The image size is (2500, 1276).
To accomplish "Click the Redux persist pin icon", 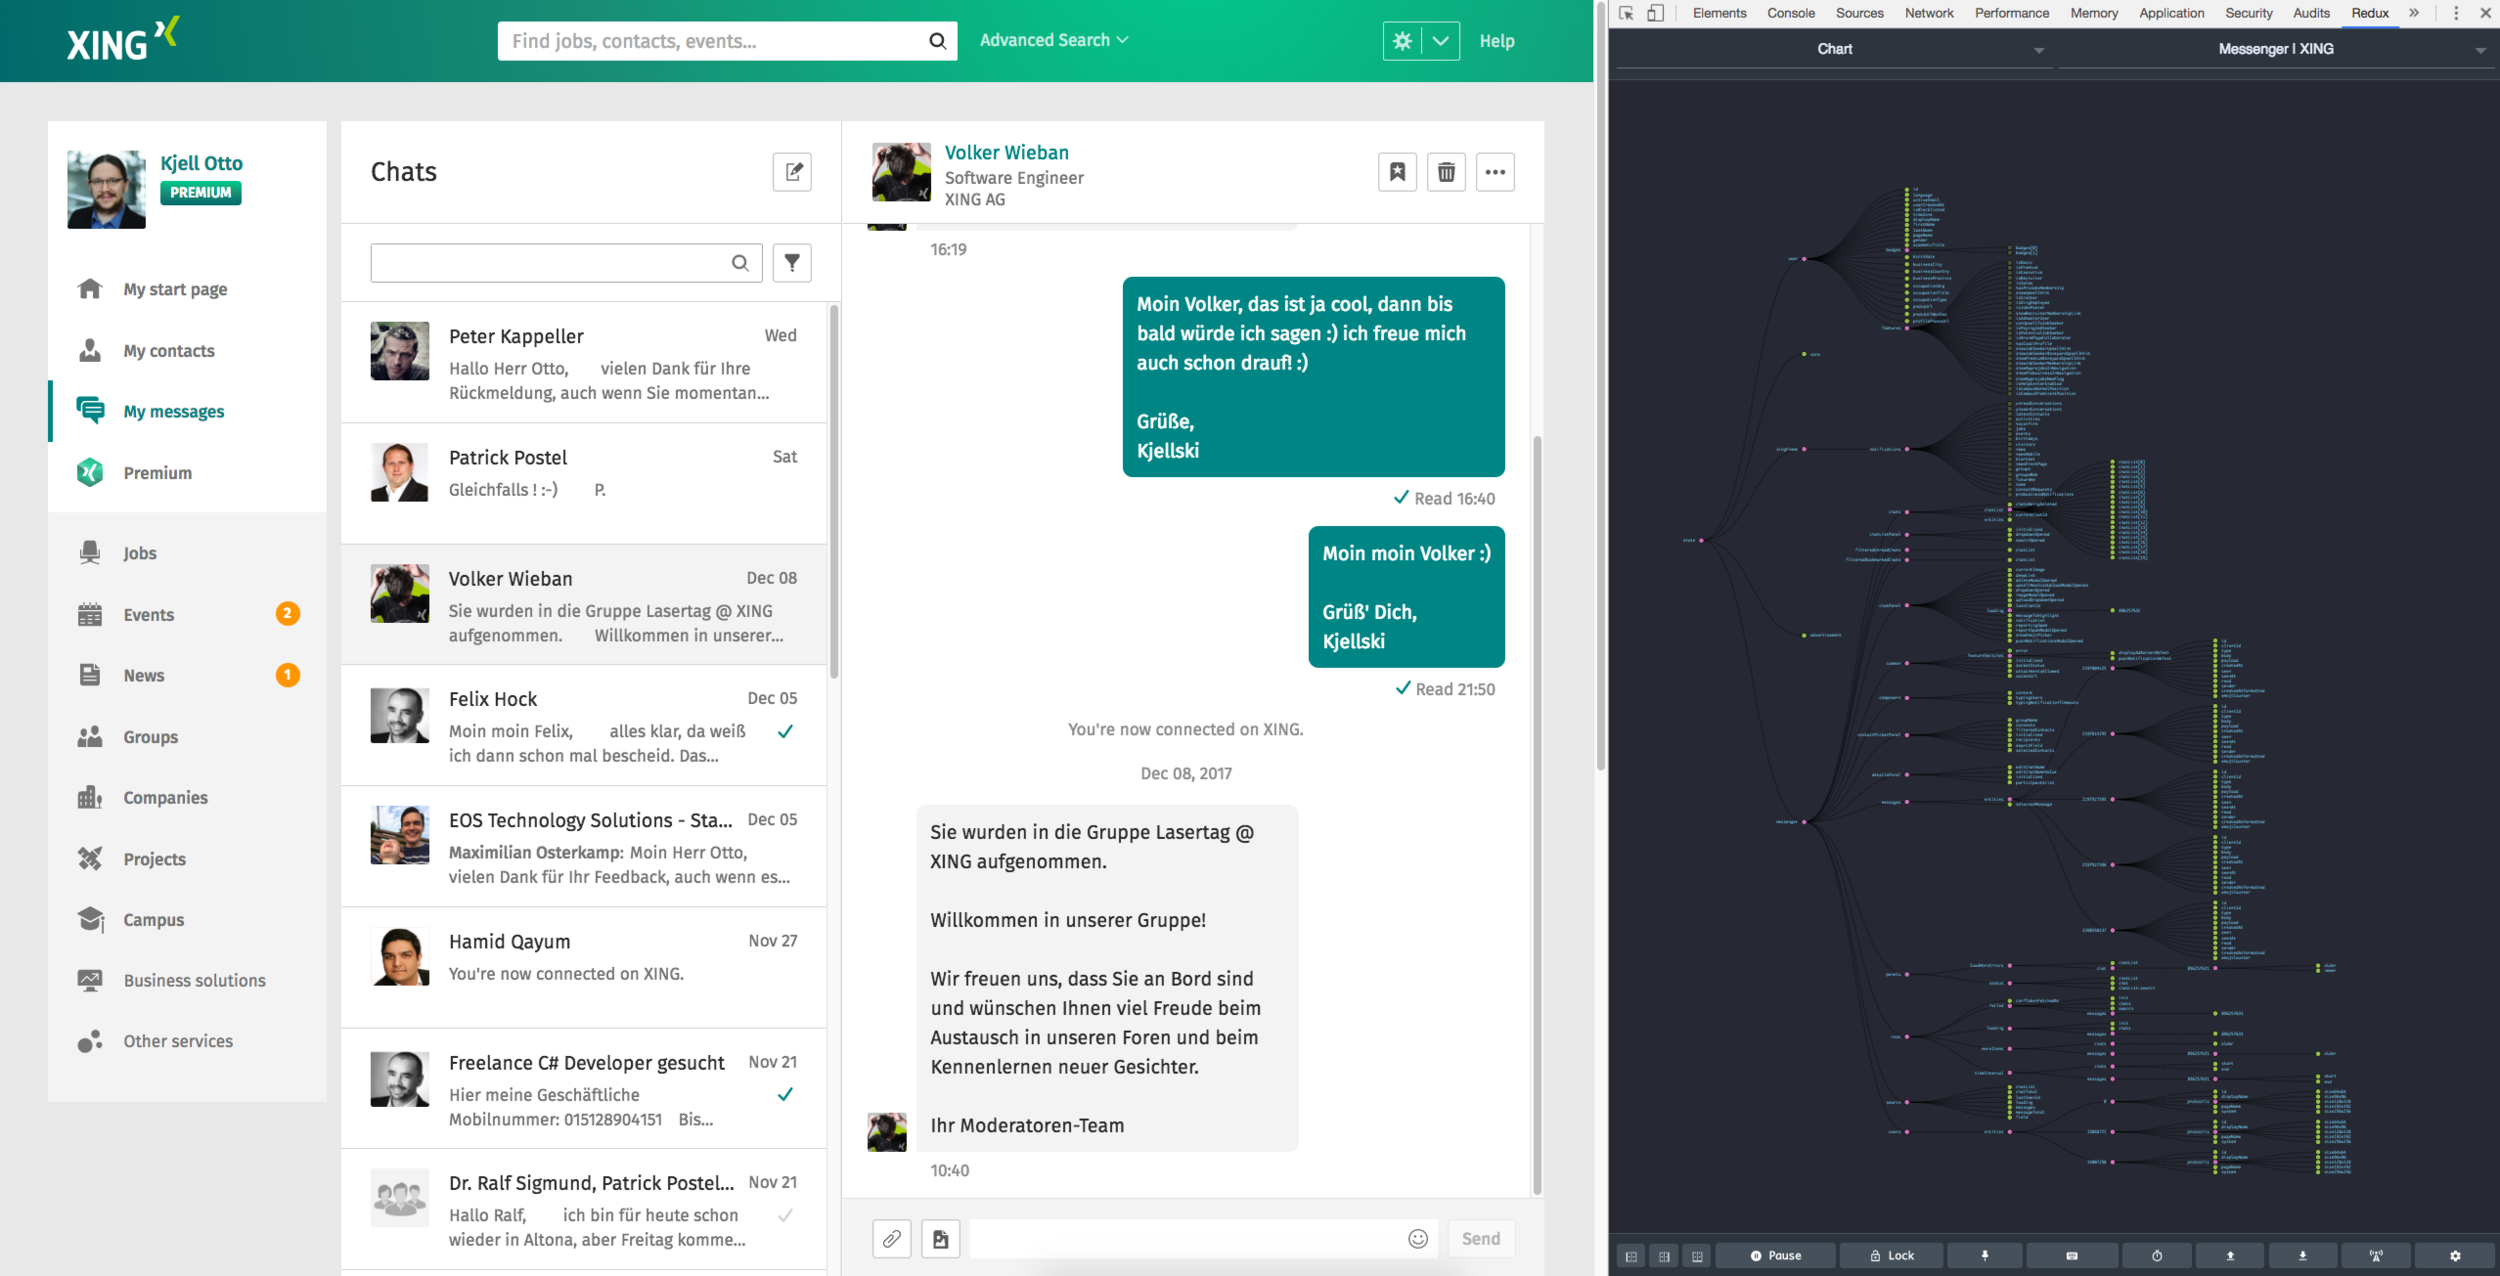I will tap(1985, 1256).
